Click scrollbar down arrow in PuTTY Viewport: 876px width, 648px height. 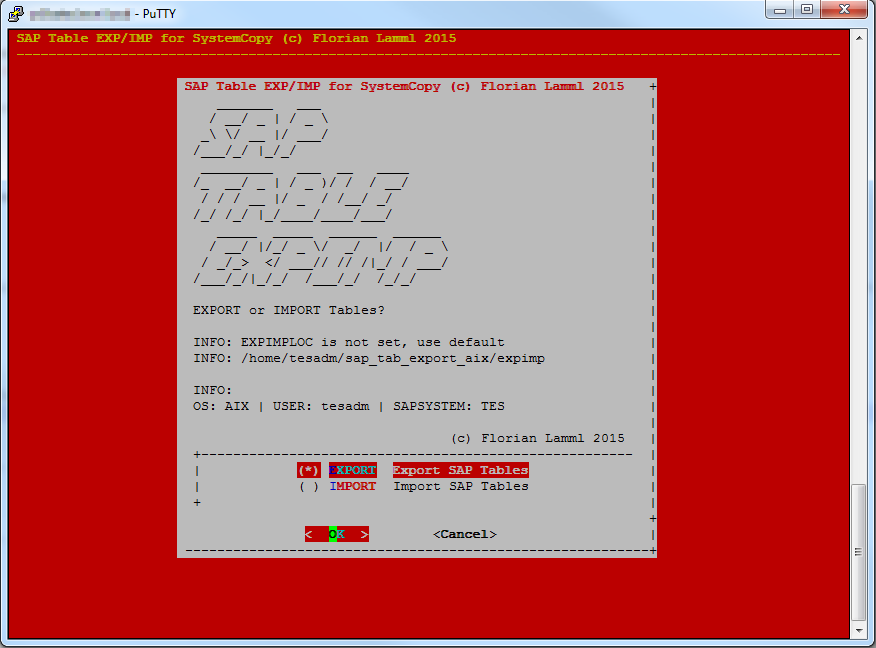point(859,631)
